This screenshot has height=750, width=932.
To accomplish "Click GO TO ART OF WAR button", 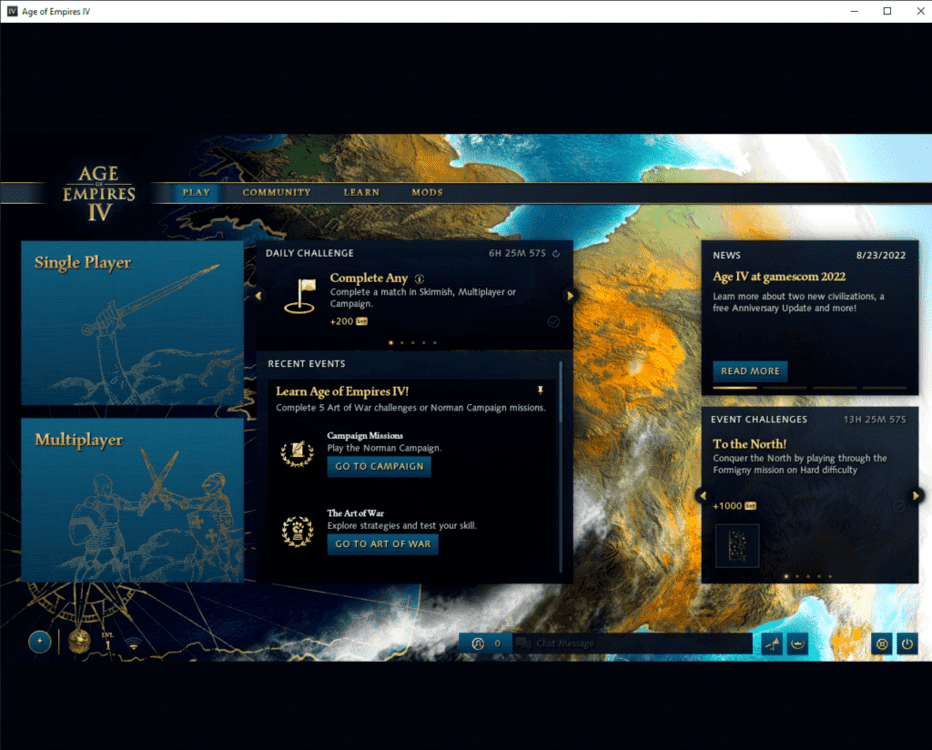I will [383, 544].
